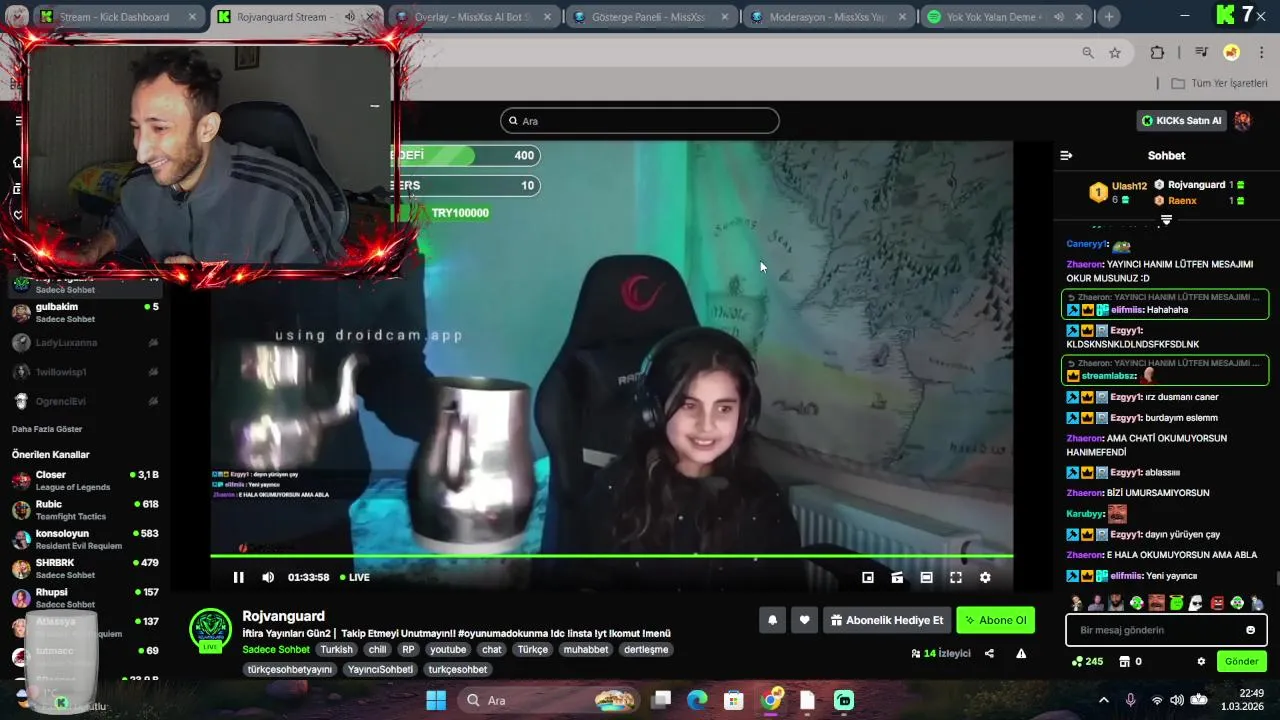Click KICKs Satın Al button

click(1182, 121)
